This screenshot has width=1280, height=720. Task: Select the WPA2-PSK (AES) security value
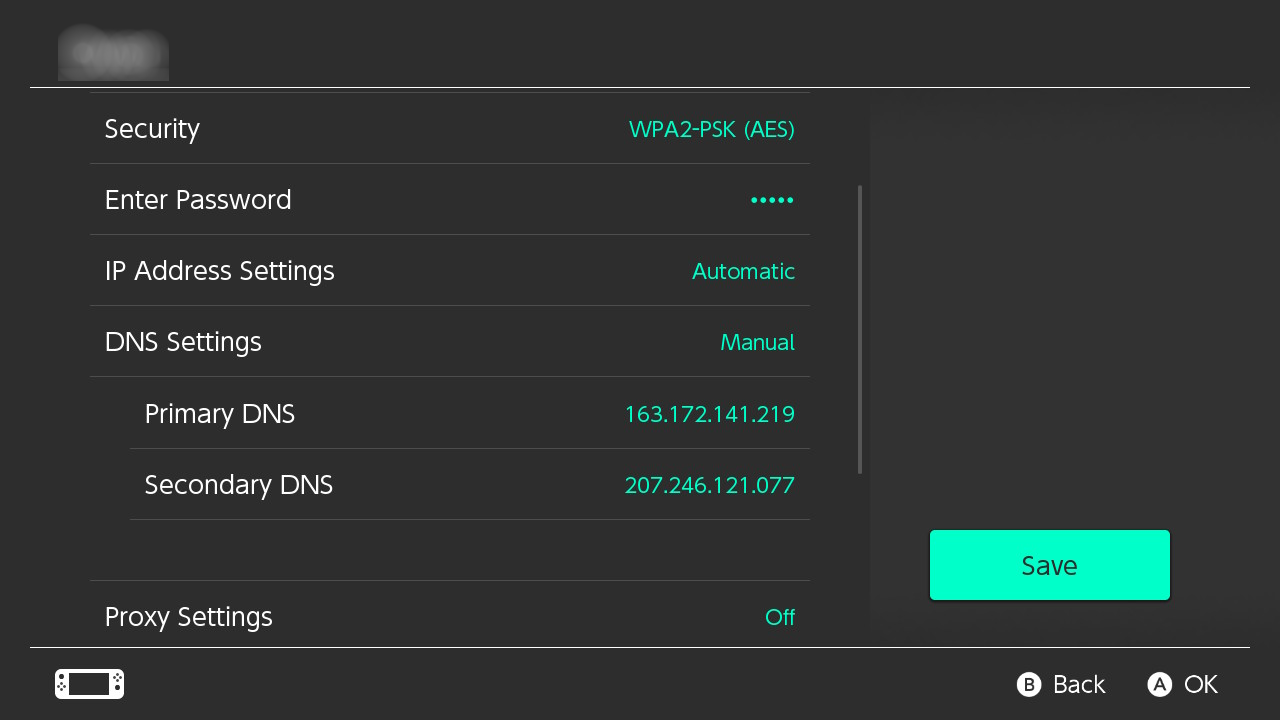pyautogui.click(x=712, y=129)
